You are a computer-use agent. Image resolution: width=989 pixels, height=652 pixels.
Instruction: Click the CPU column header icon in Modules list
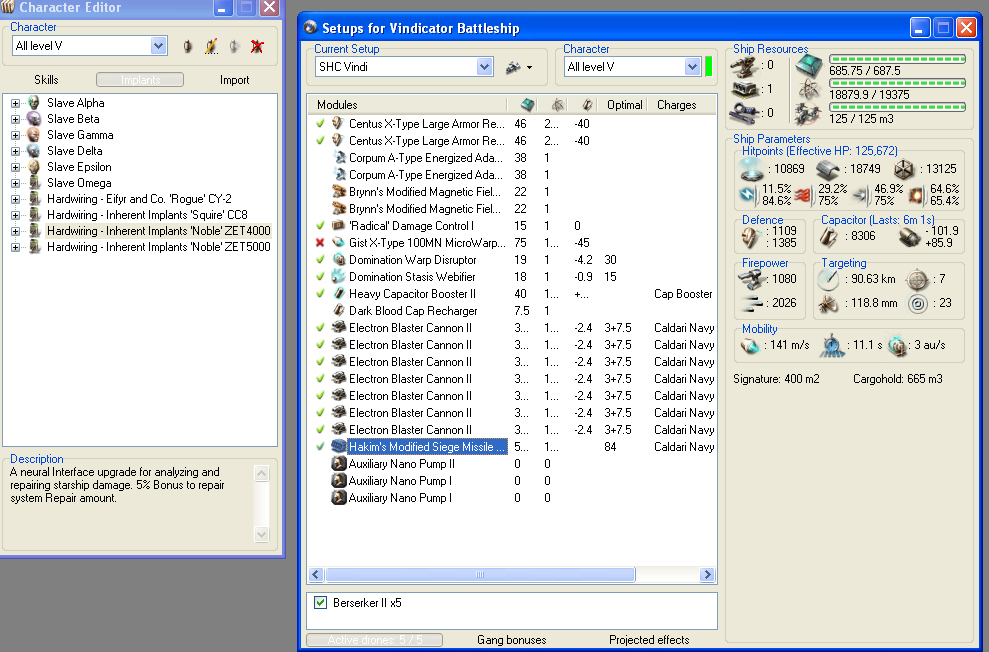click(x=527, y=105)
